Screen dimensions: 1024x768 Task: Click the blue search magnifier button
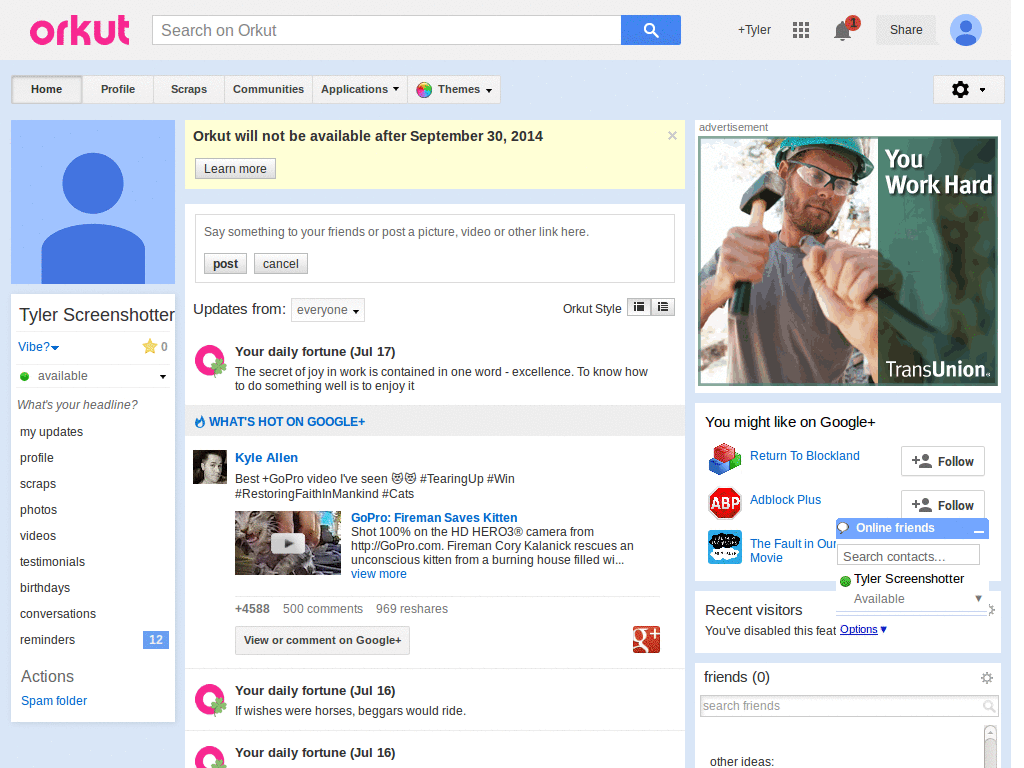(x=650, y=30)
